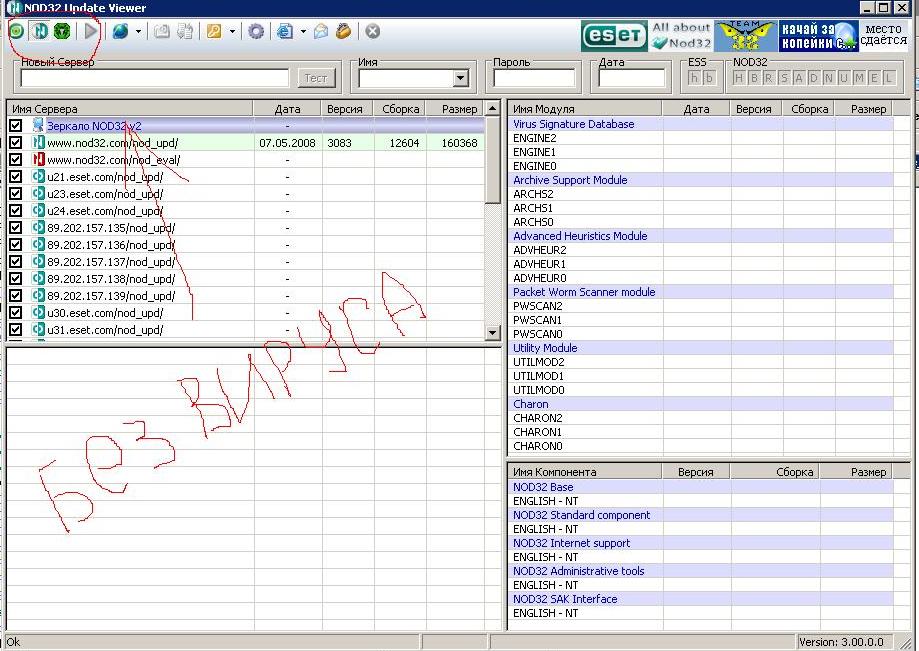Click the Имя Компонента column header
This screenshot has width=919, height=651.
584,472
